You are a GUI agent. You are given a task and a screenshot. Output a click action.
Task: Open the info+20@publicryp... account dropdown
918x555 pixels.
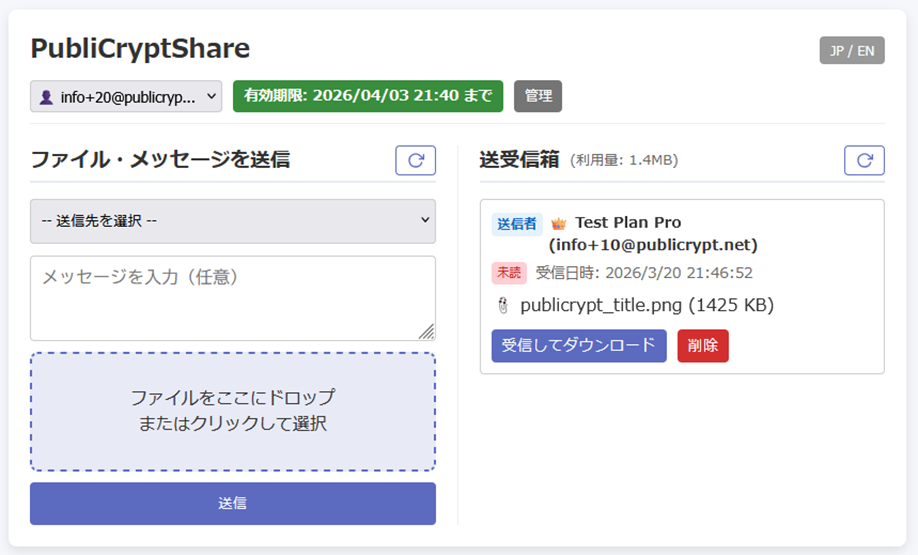pos(126,97)
